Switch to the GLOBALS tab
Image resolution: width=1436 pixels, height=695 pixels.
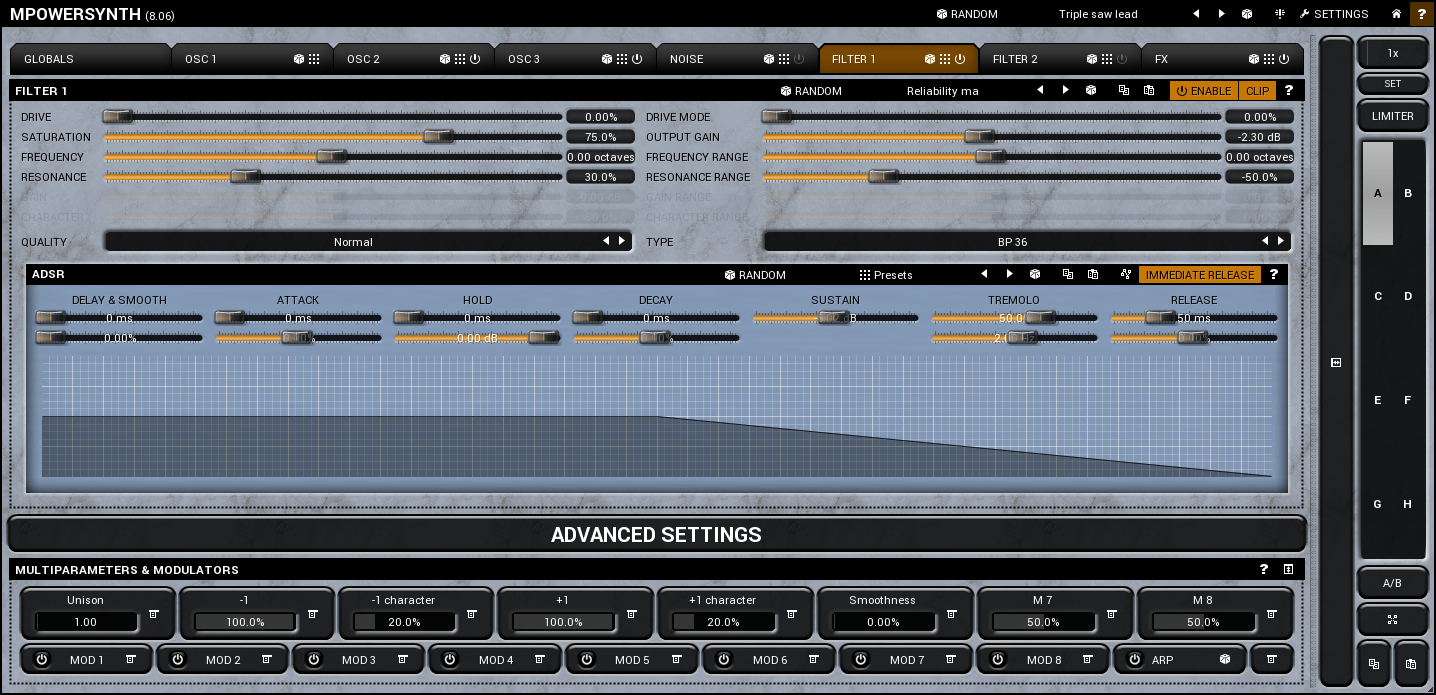50,59
